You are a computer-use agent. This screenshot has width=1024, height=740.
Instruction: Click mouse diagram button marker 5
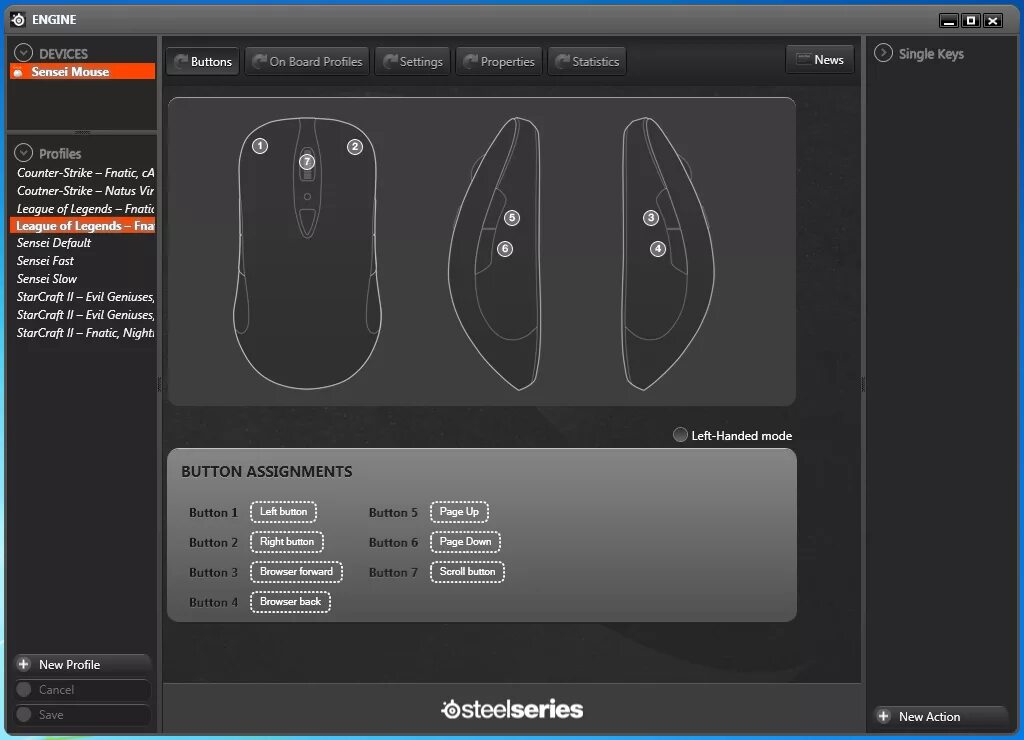click(512, 217)
